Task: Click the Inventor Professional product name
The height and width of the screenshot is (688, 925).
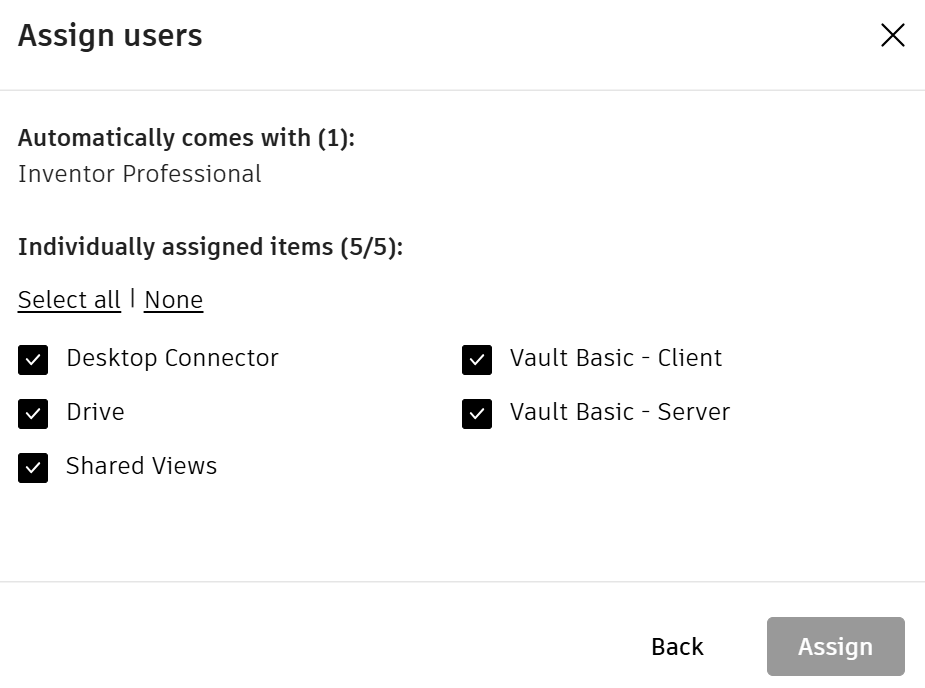Action: pyautogui.click(x=140, y=174)
